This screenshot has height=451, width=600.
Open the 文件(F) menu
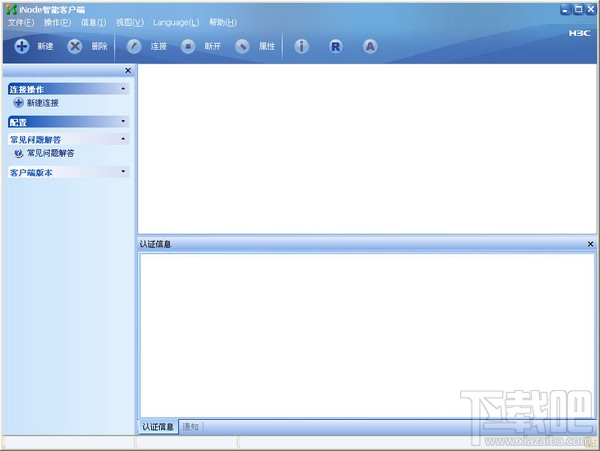click(21, 23)
